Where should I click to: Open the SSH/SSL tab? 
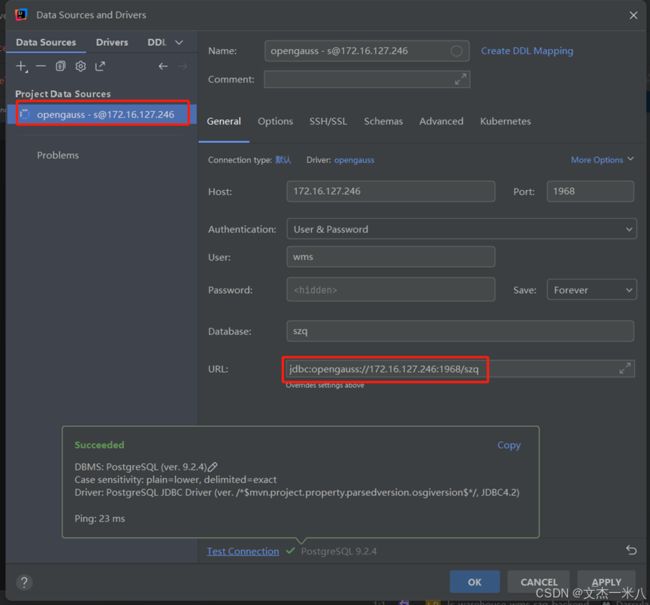point(328,121)
